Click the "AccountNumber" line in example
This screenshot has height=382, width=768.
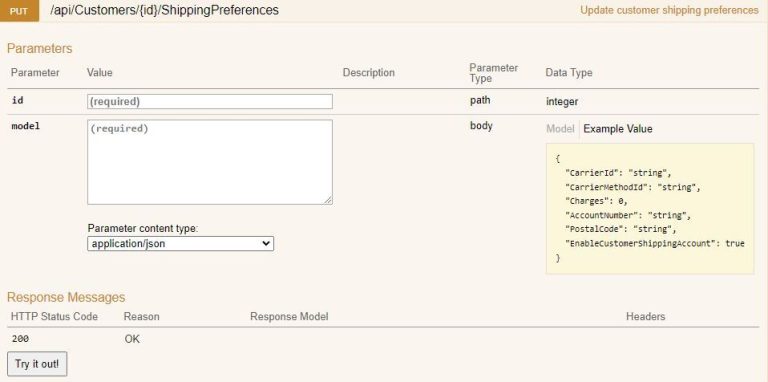(x=628, y=215)
